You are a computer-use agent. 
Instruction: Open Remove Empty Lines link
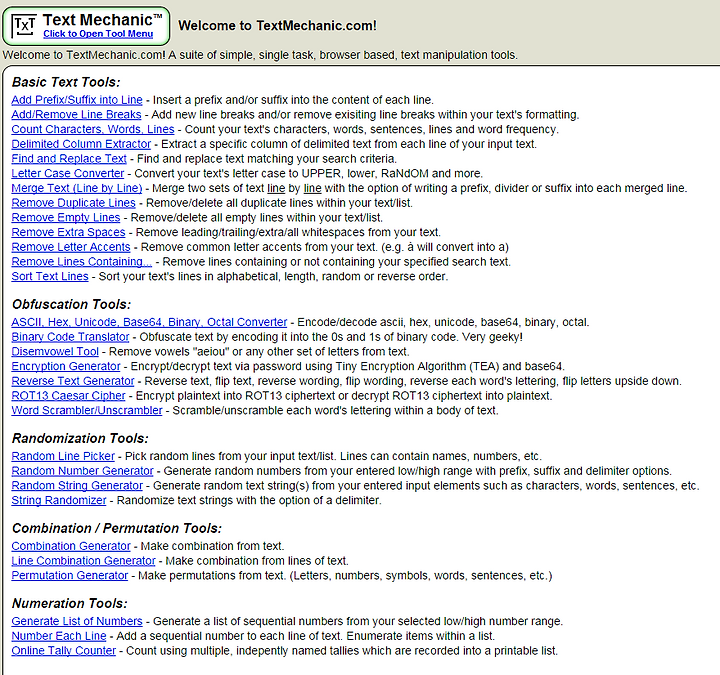[x=66, y=217]
